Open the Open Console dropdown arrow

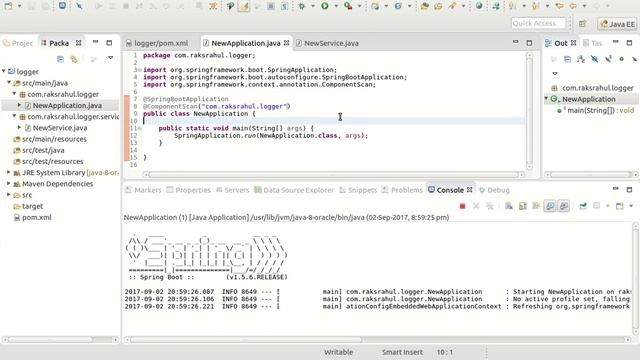click(x=631, y=206)
